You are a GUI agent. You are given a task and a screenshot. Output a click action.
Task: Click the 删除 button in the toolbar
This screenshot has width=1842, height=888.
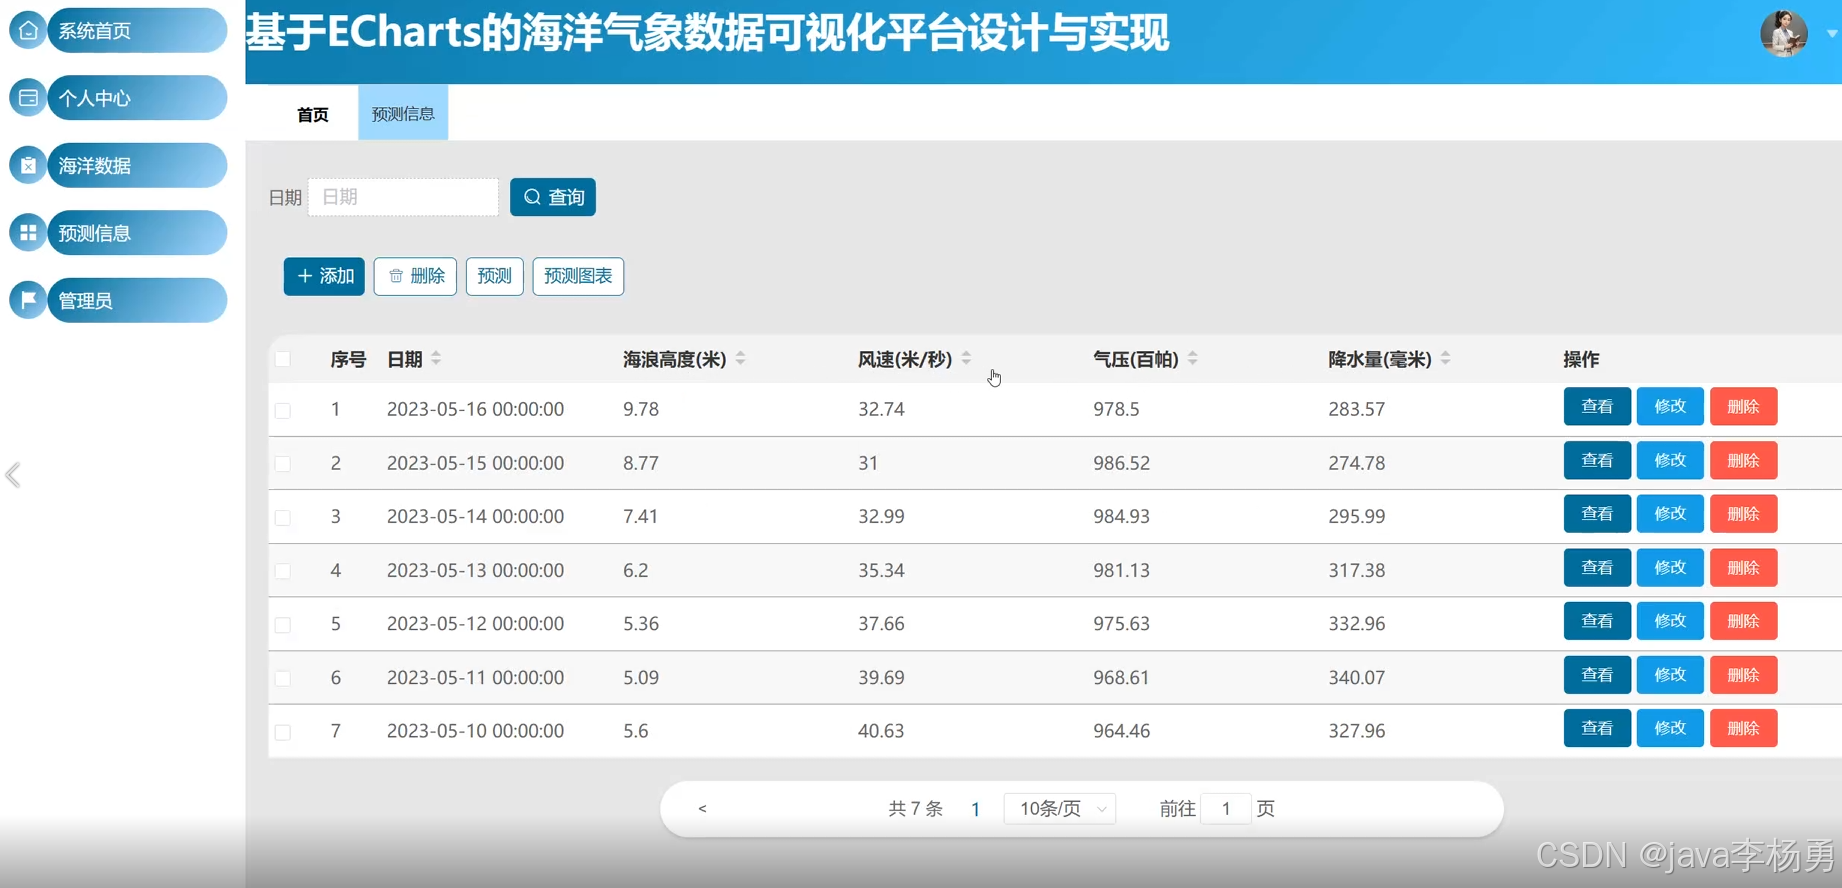pyautogui.click(x=415, y=276)
